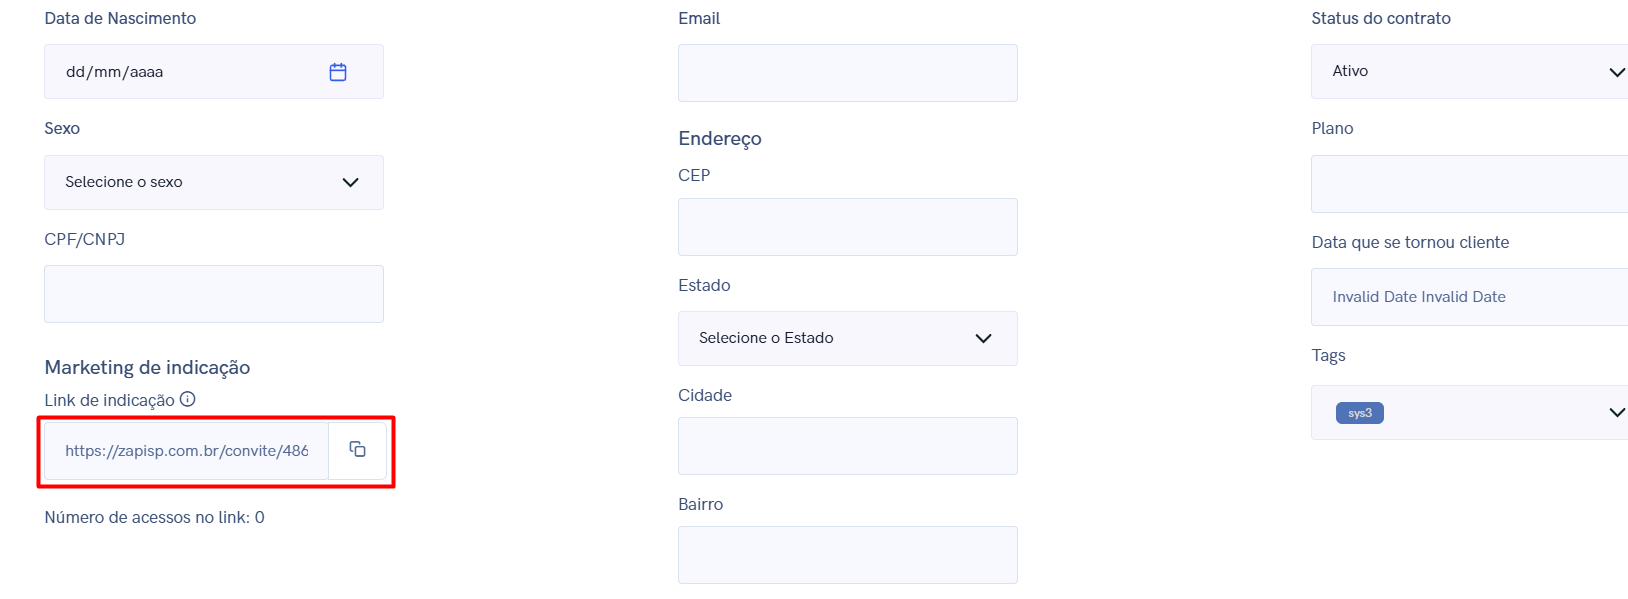Click the info icon beside Link de indicação
The height and width of the screenshot is (599, 1628).
coord(187,399)
